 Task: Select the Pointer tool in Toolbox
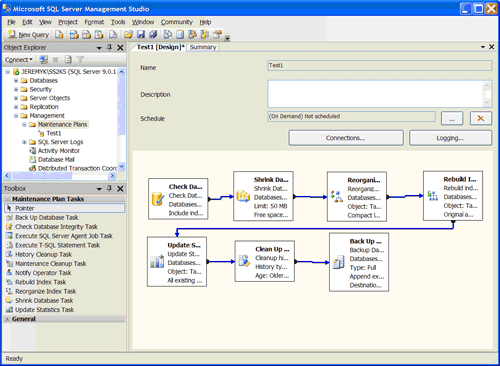pos(65,208)
